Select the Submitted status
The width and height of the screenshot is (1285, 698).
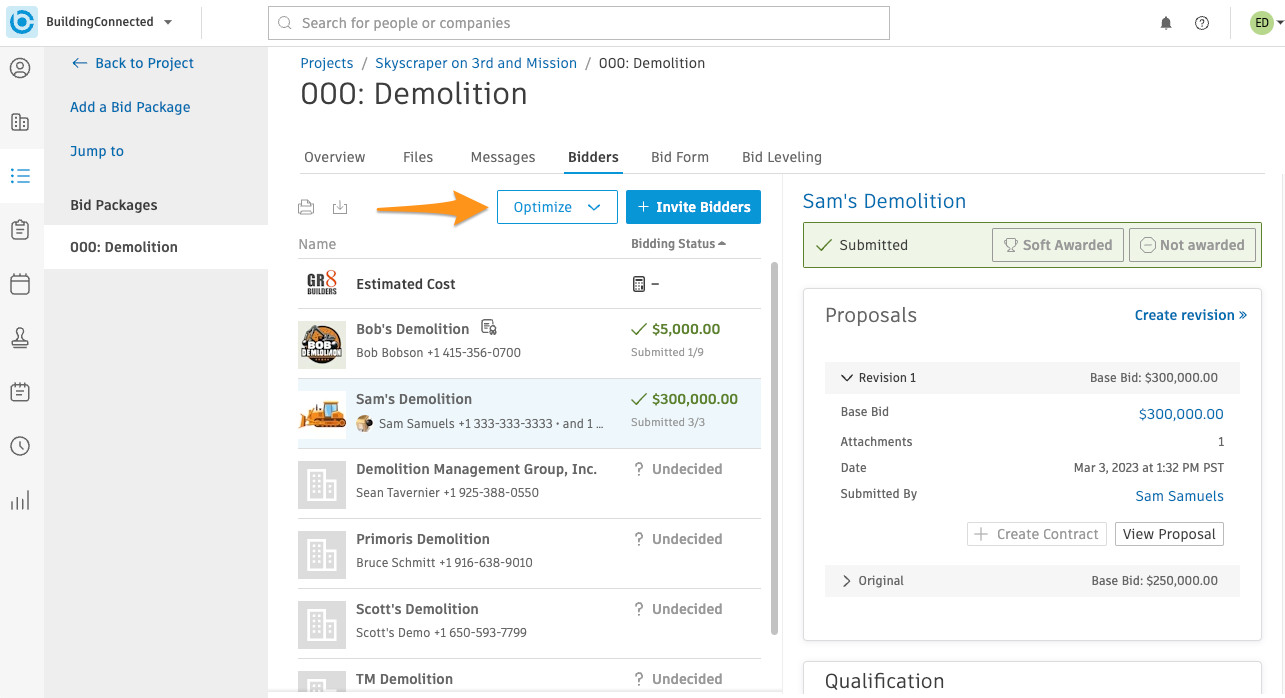pyautogui.click(x=862, y=245)
